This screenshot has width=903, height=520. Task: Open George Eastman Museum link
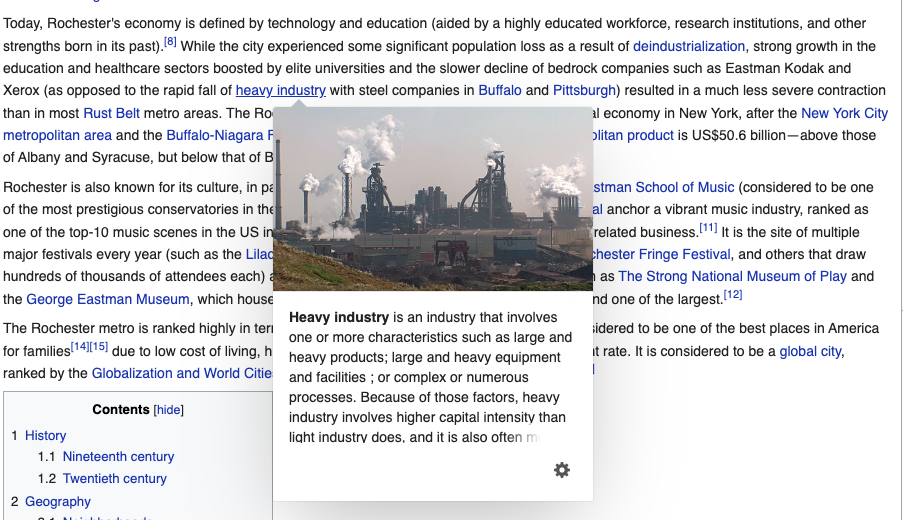point(108,299)
